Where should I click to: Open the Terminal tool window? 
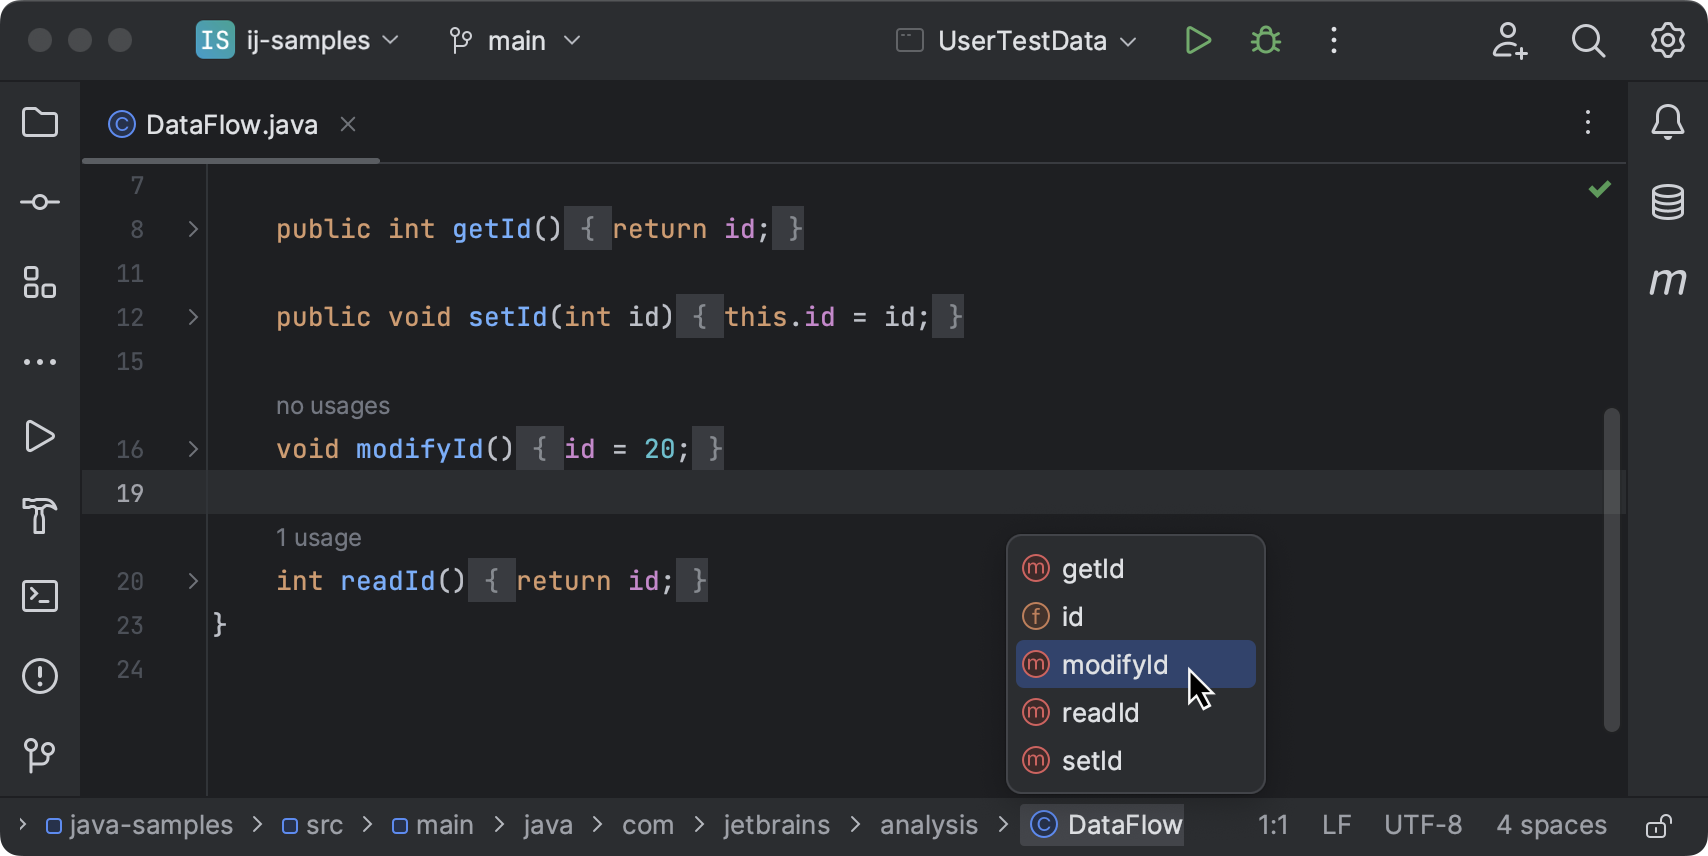pyautogui.click(x=40, y=596)
